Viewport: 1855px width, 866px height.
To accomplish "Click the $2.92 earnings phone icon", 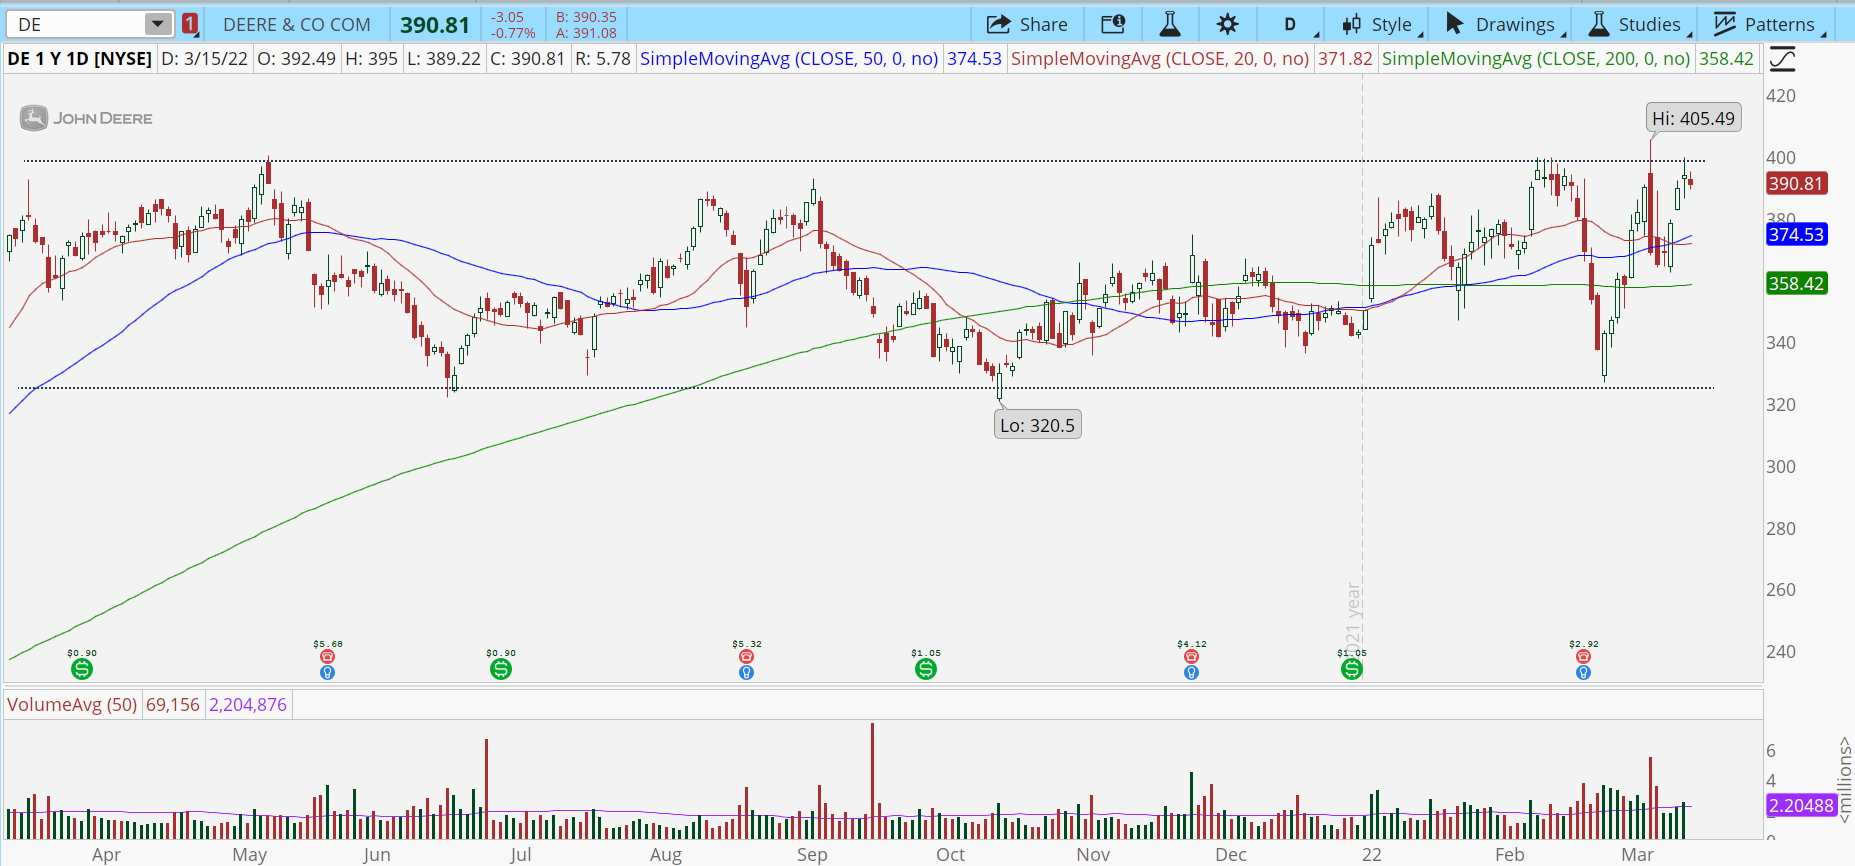I will click(x=1583, y=657).
